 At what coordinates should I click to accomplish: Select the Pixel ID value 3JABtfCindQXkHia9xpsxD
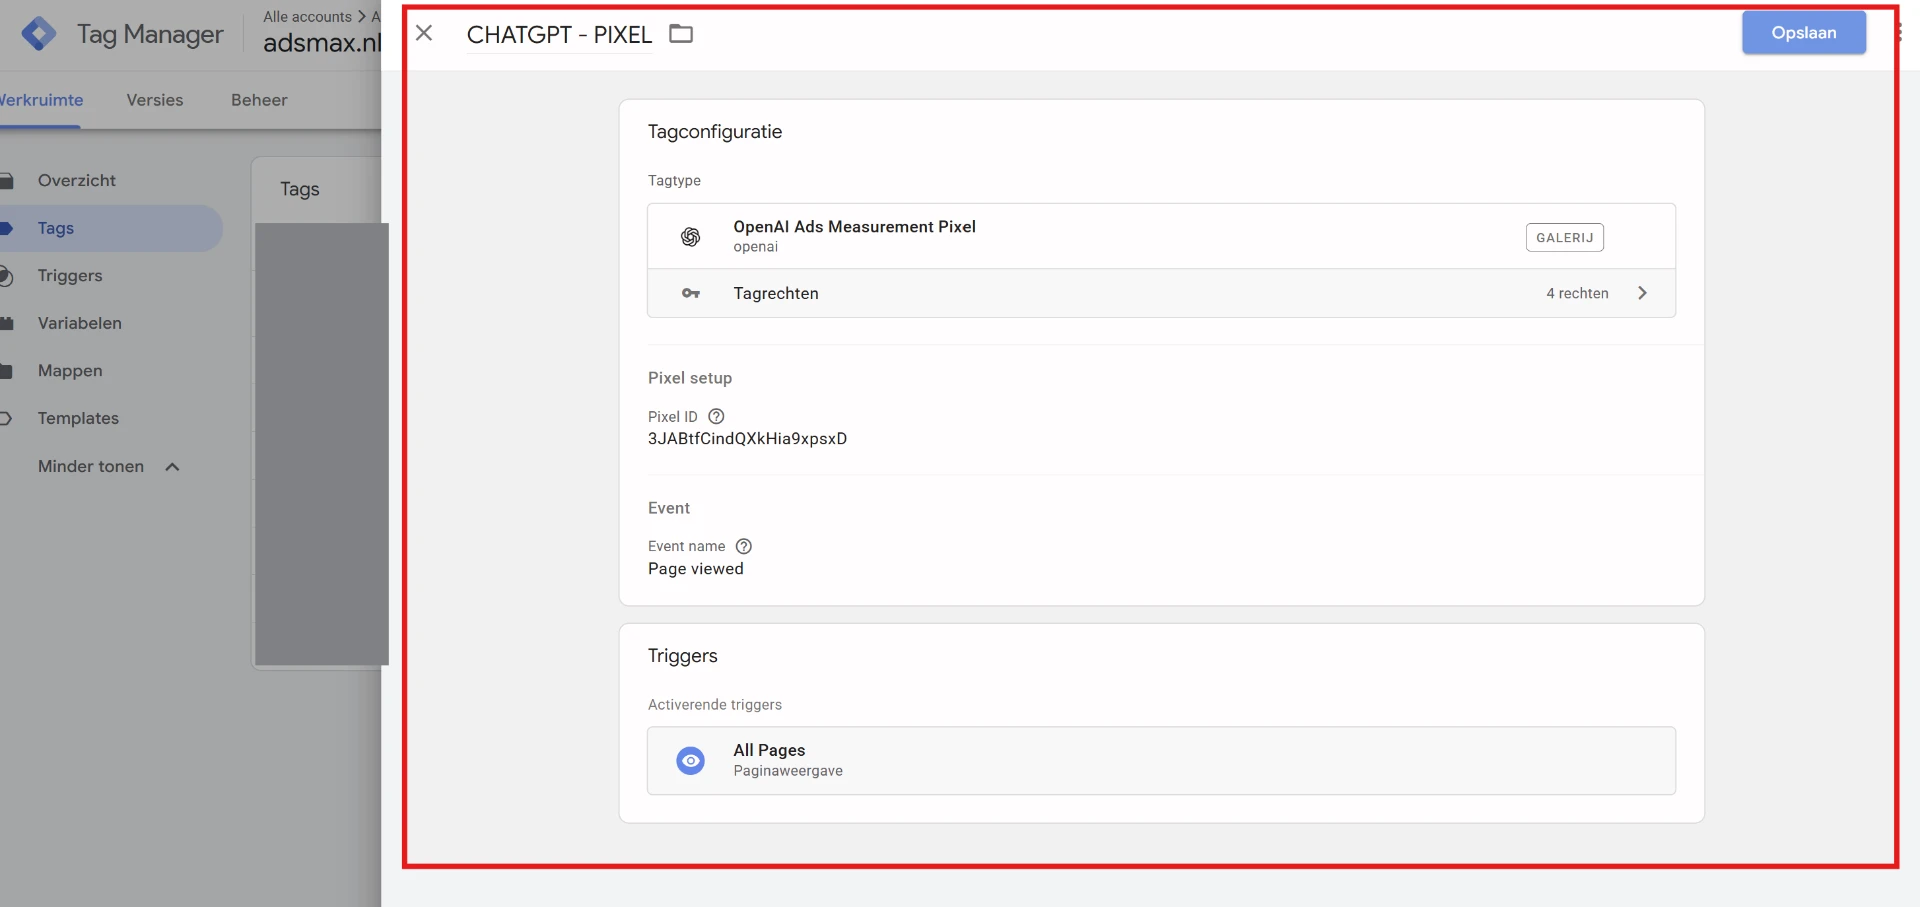(747, 438)
